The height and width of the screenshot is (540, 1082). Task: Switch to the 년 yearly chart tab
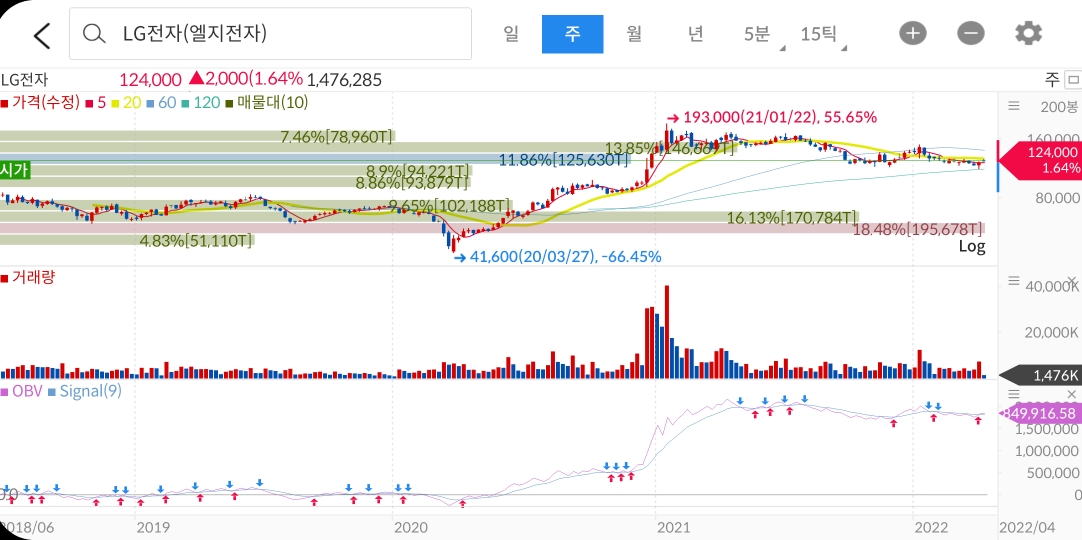[x=696, y=34]
